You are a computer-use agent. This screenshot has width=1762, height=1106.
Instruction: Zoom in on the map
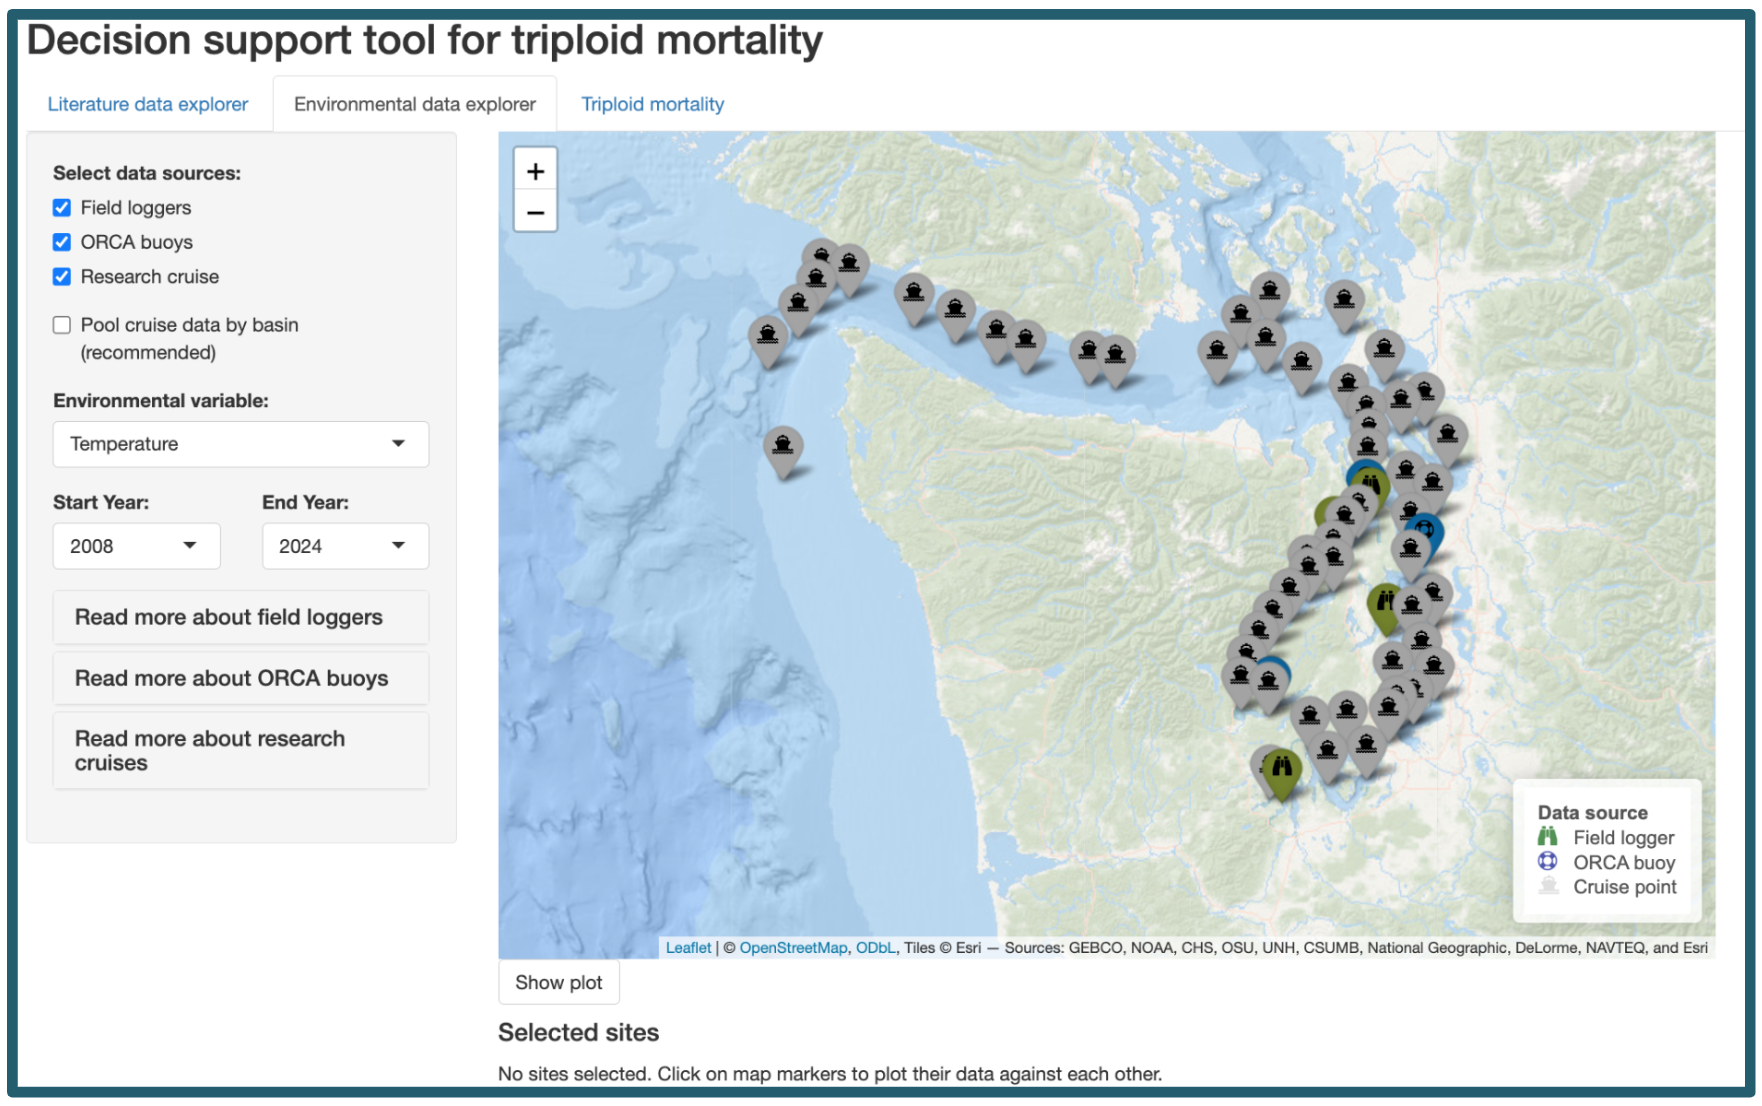coord(535,172)
